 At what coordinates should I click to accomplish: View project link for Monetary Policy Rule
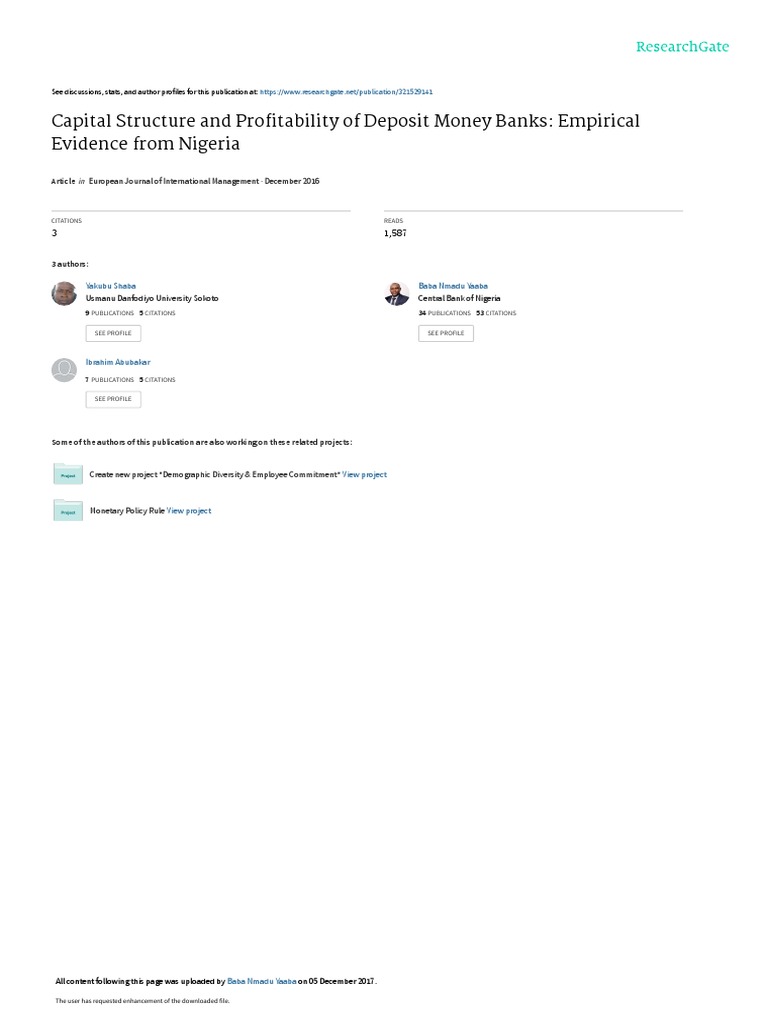coord(189,511)
